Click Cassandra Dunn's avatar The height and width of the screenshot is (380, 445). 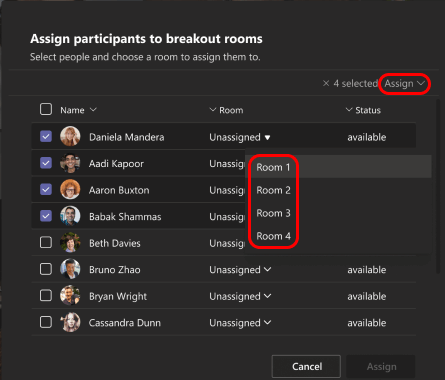click(x=70, y=322)
